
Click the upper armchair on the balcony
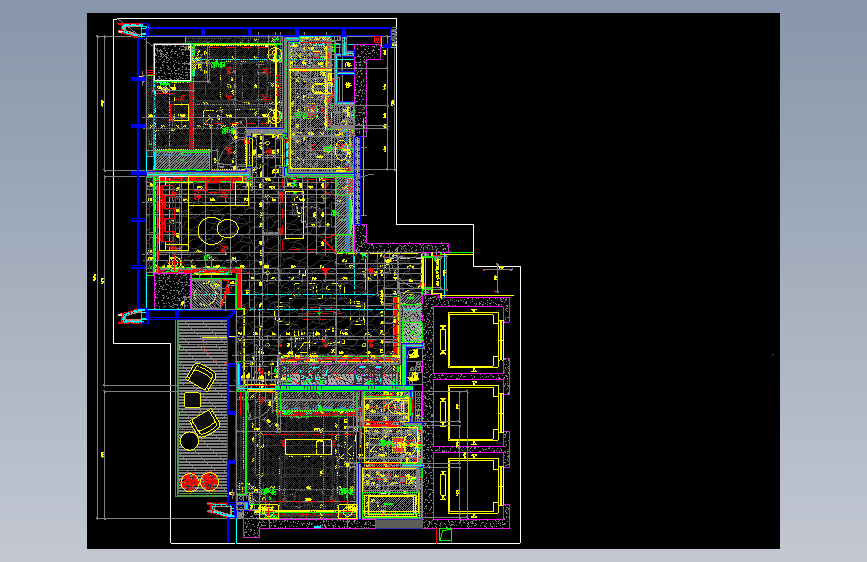click(201, 377)
